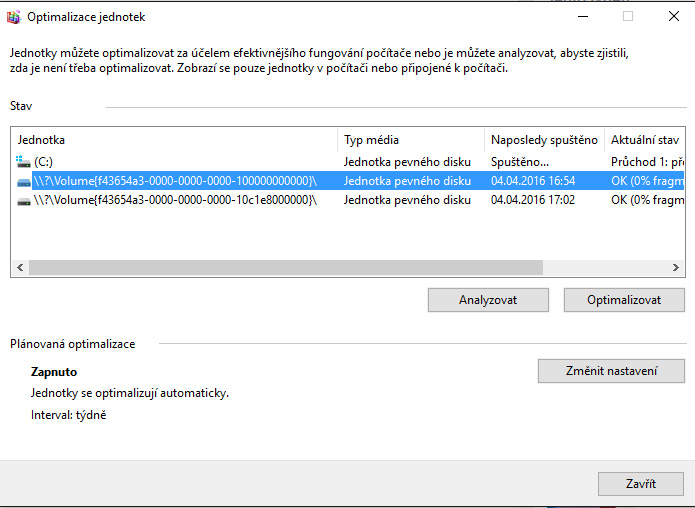695x508 pixels.
Task: Click the drive icon of the Volume ending 10c1e8000000
Action: point(23,200)
